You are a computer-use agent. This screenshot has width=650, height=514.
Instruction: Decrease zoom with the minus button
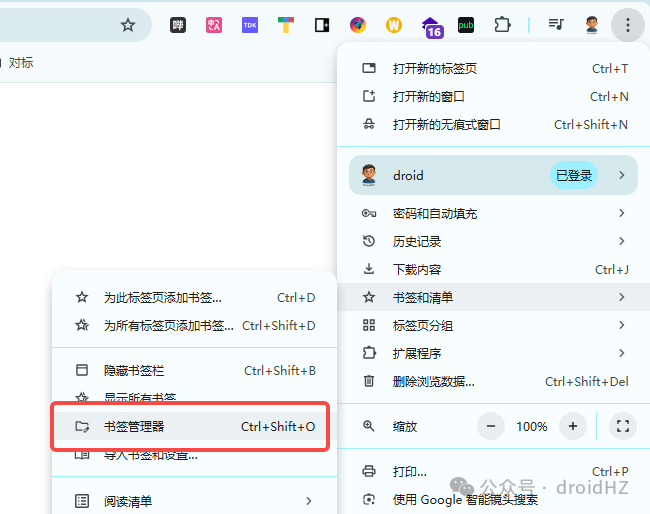pyautogui.click(x=491, y=426)
